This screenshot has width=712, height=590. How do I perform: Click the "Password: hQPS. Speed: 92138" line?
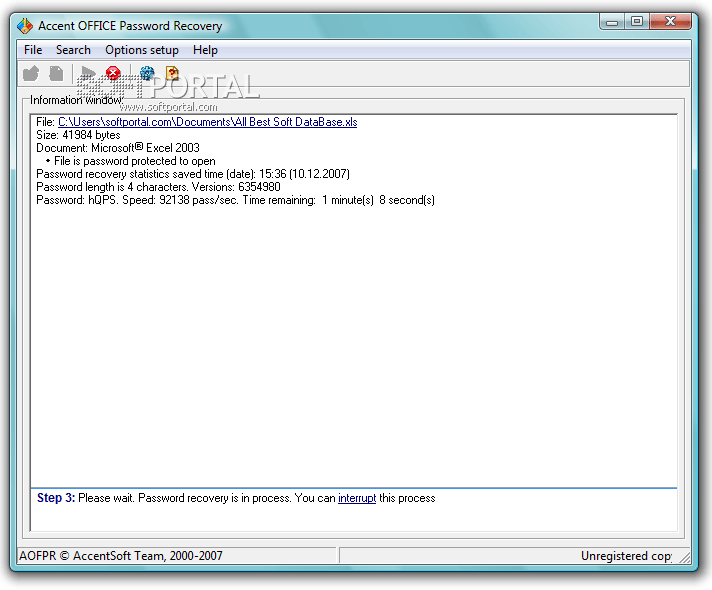(x=235, y=200)
